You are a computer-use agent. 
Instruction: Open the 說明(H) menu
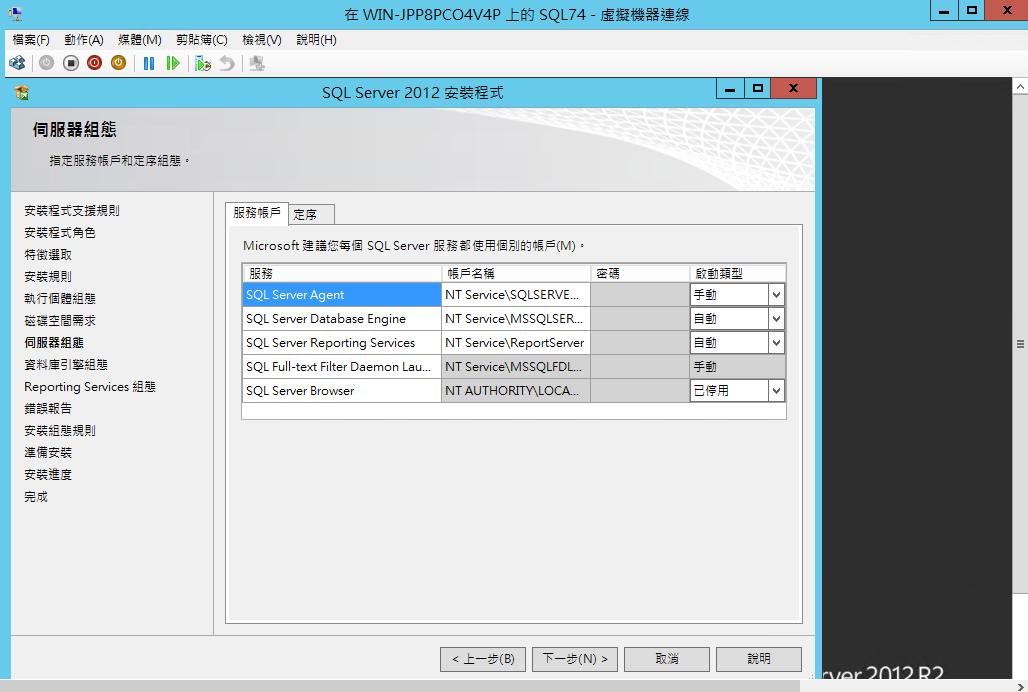click(316, 40)
